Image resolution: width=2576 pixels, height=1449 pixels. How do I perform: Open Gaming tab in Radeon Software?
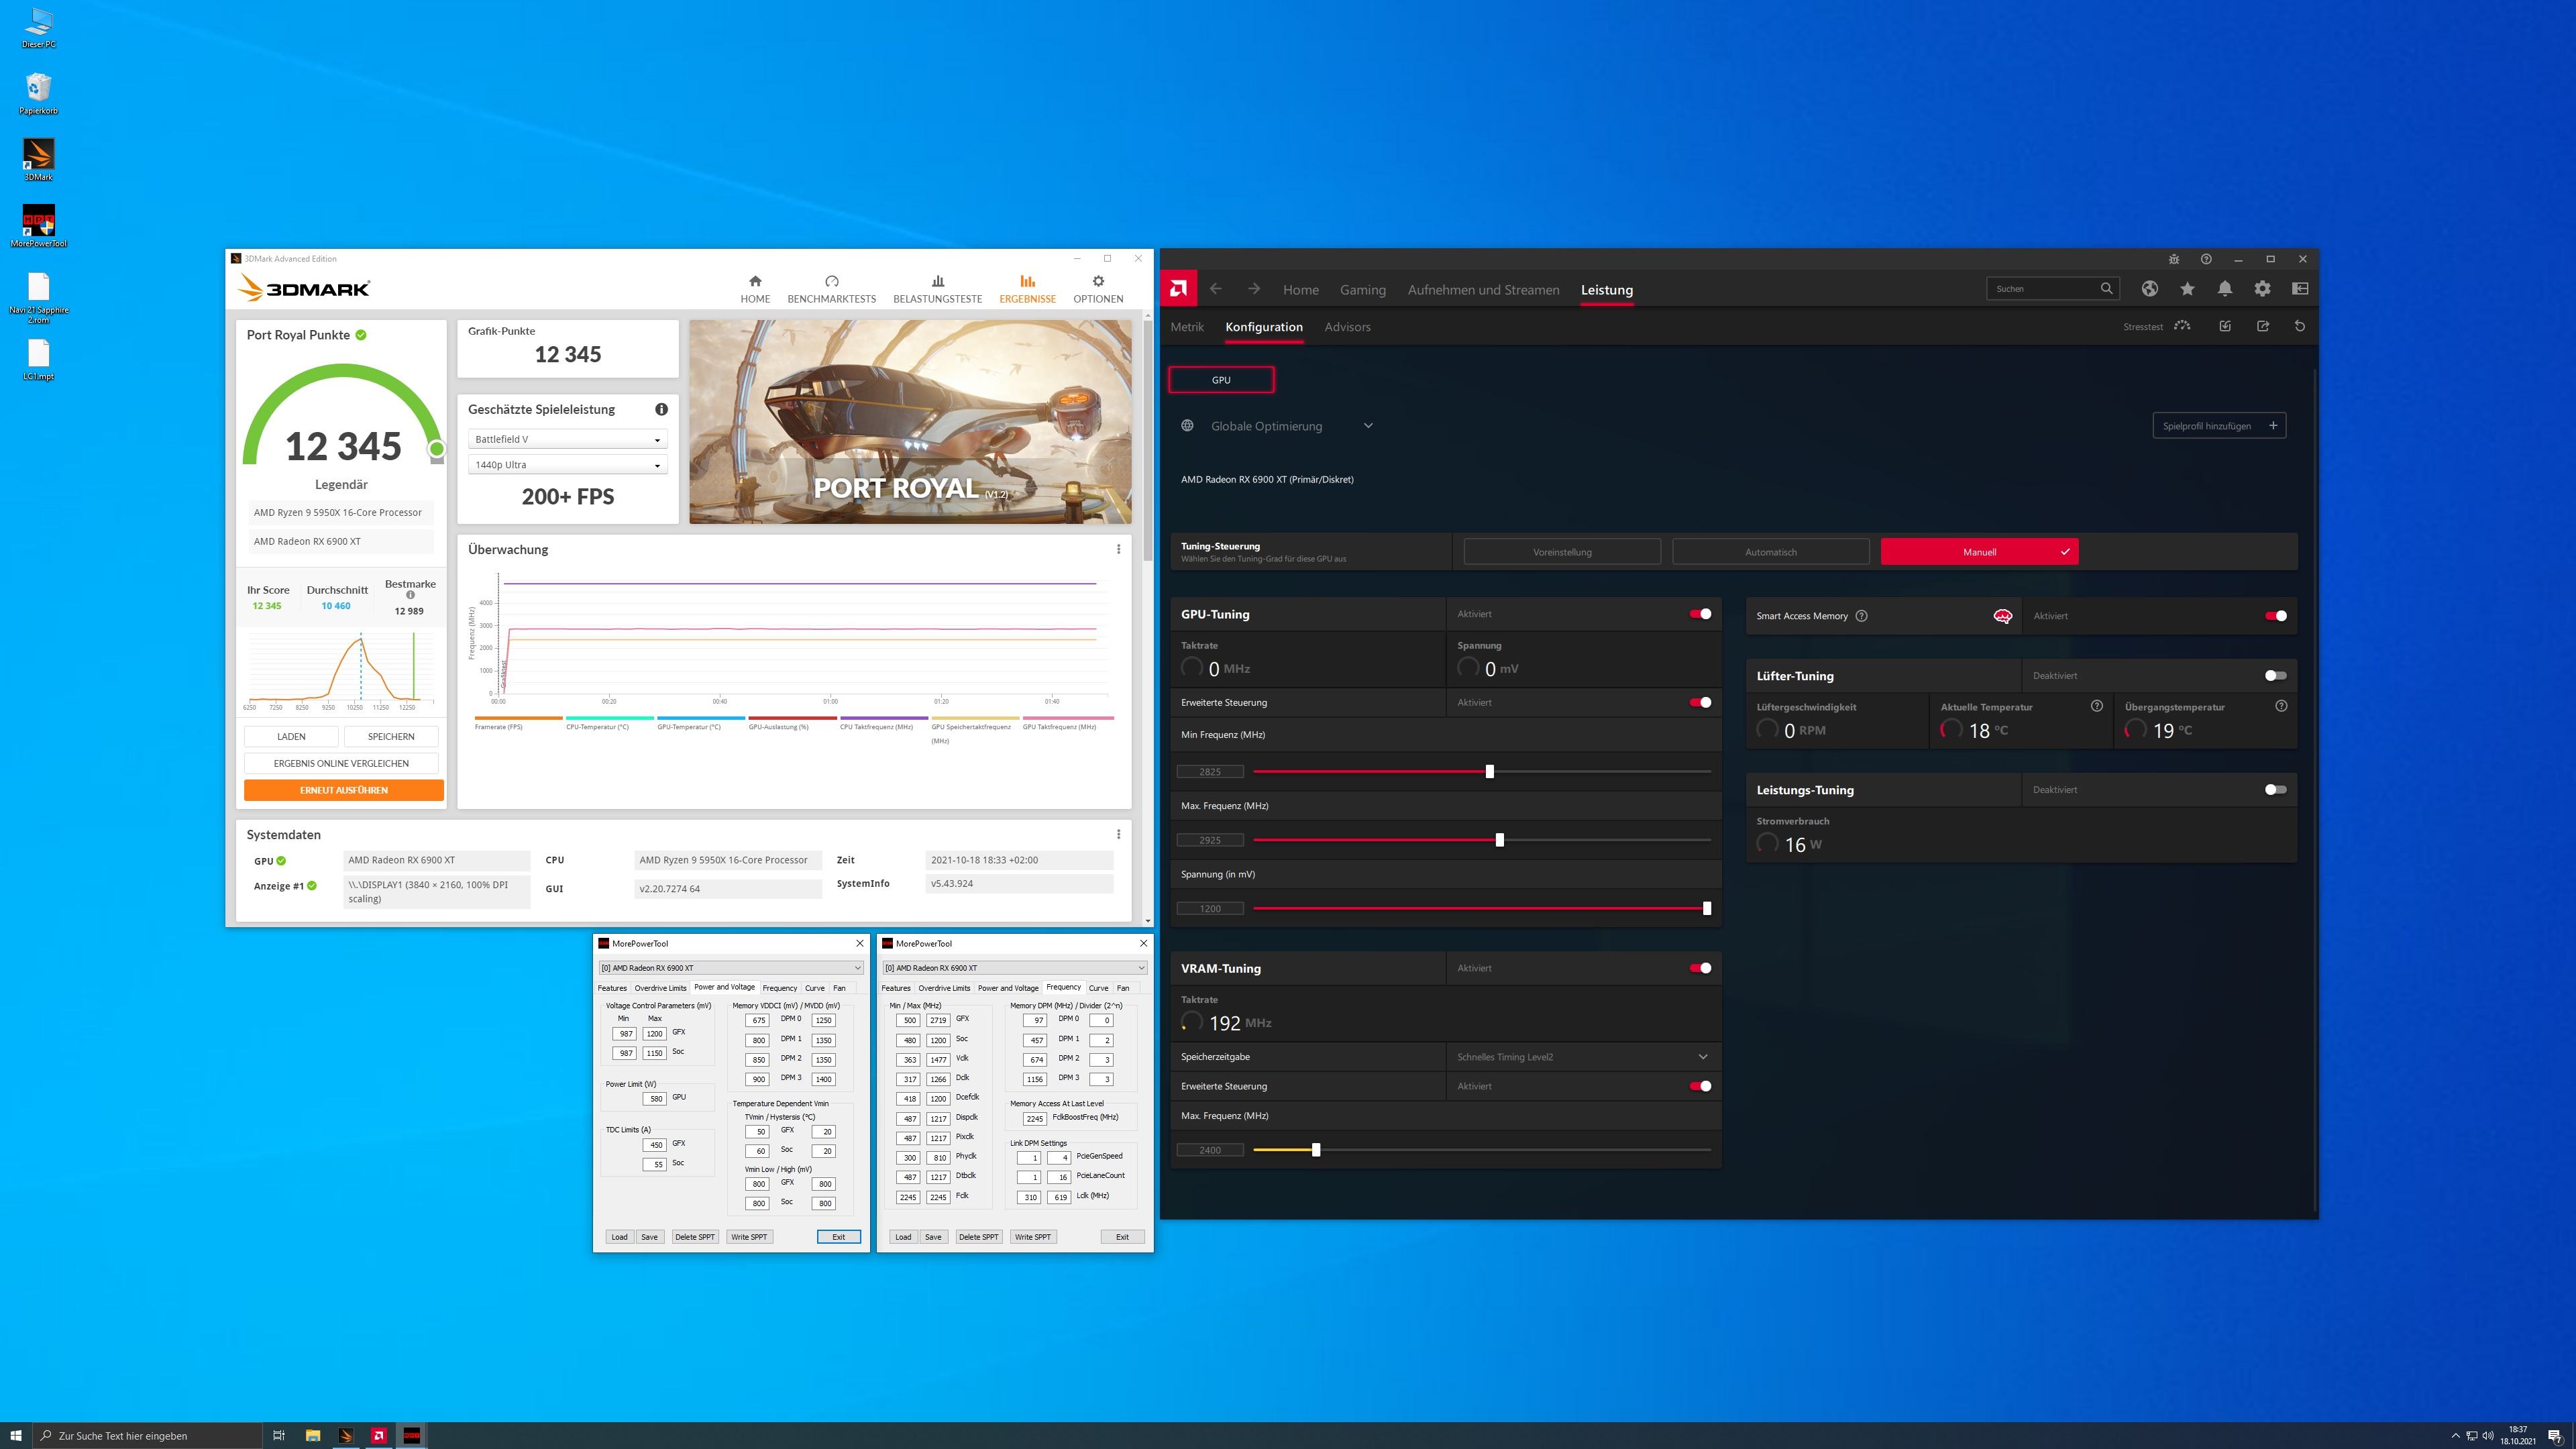pos(1363,290)
